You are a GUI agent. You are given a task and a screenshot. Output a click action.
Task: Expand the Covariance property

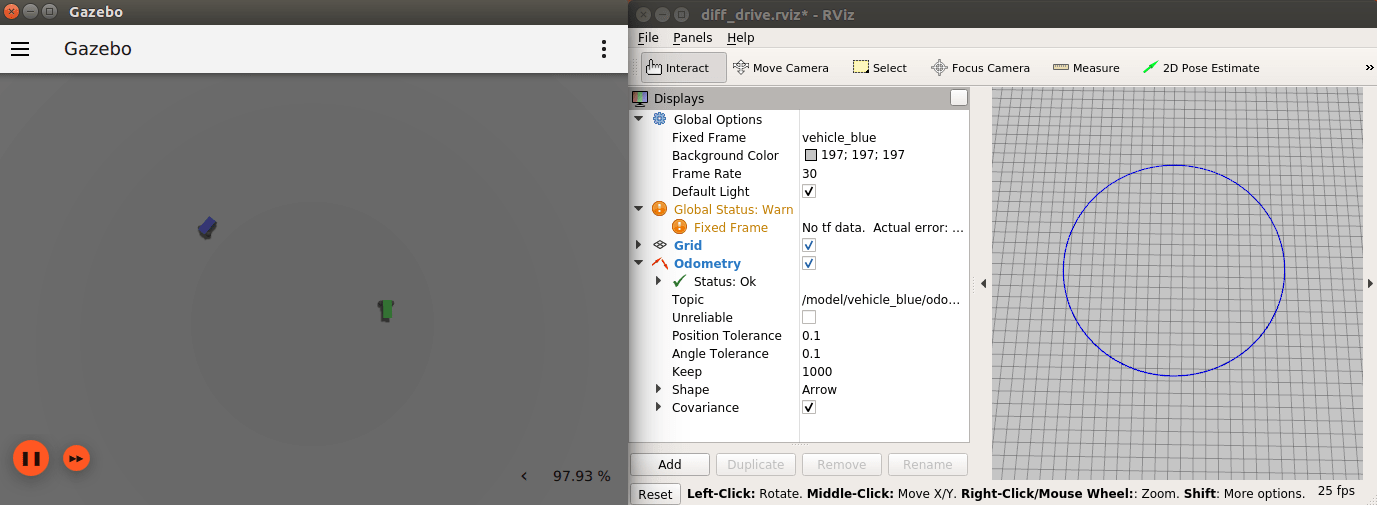[x=658, y=407]
